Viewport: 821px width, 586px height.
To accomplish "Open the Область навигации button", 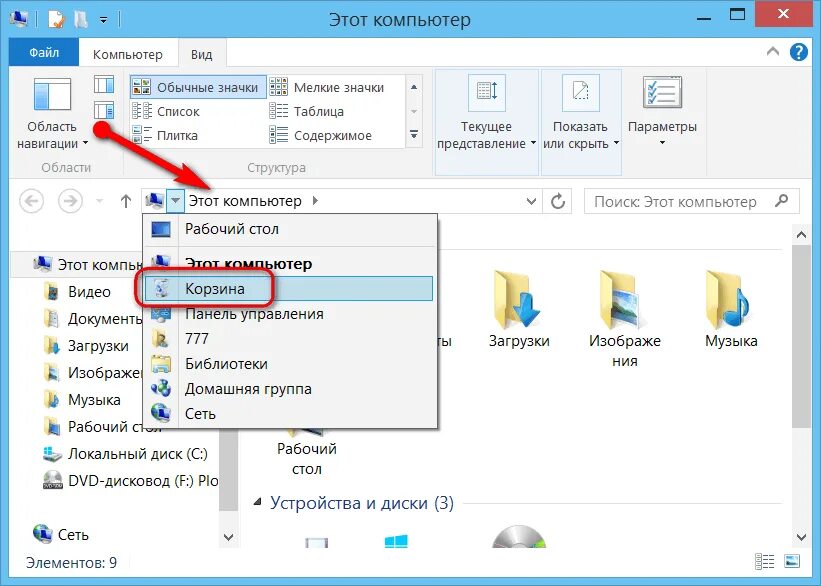I will (52, 113).
